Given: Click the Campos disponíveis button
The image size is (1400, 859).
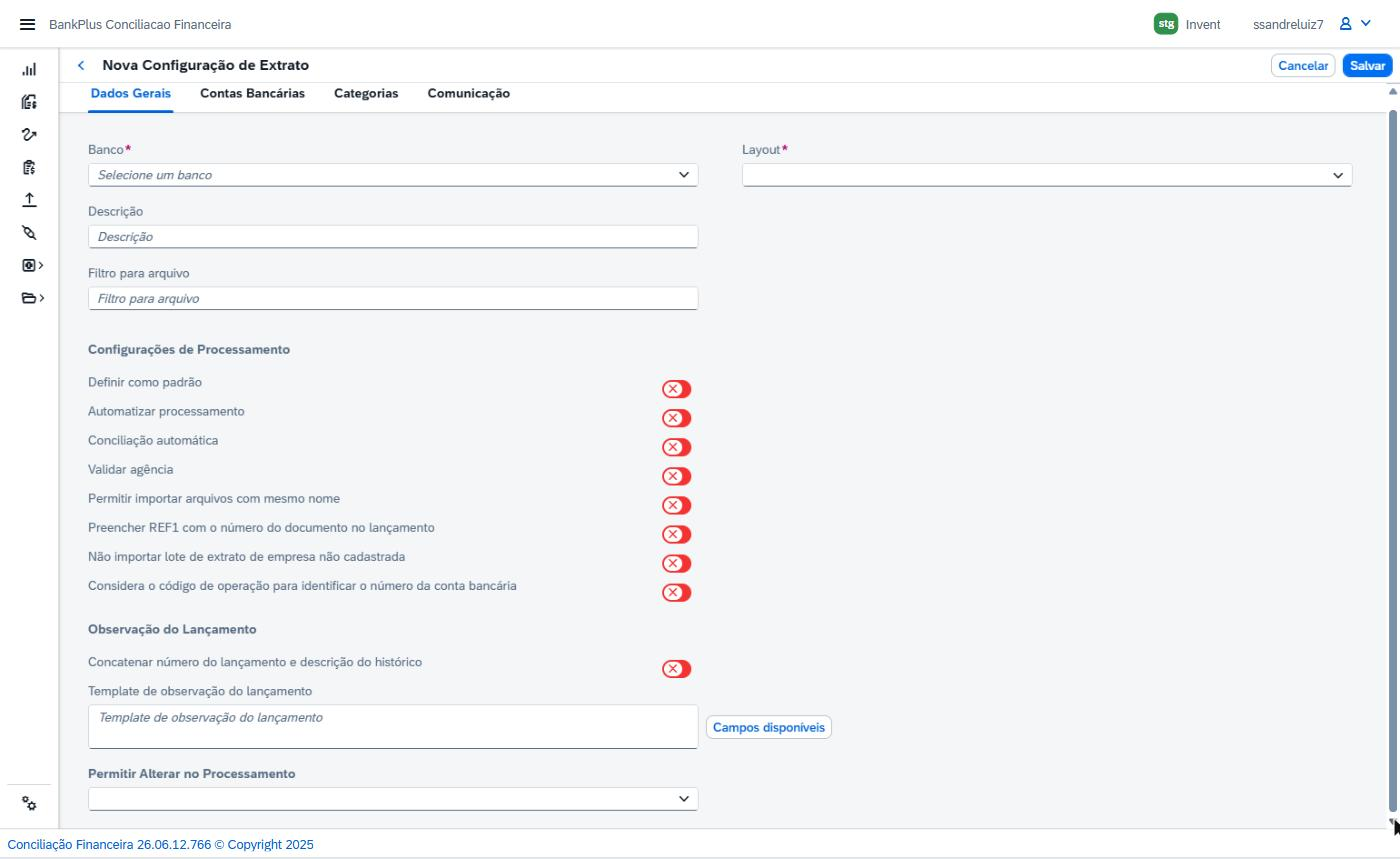Looking at the screenshot, I should coord(769,727).
